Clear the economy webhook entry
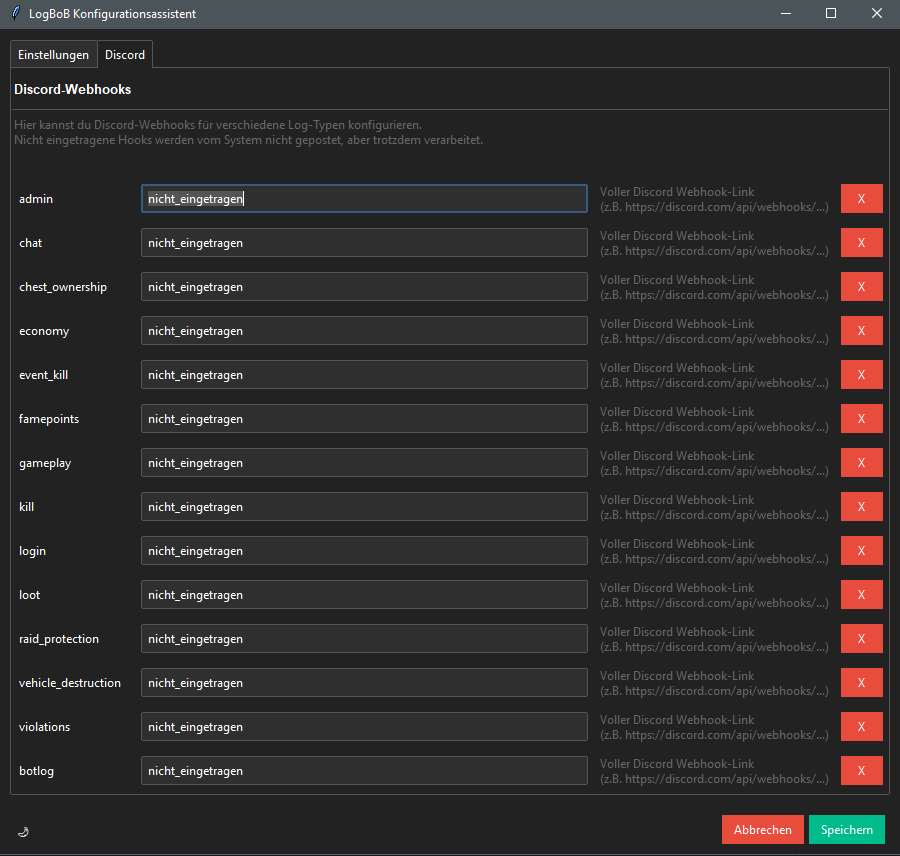This screenshot has height=856, width=900. (x=862, y=331)
